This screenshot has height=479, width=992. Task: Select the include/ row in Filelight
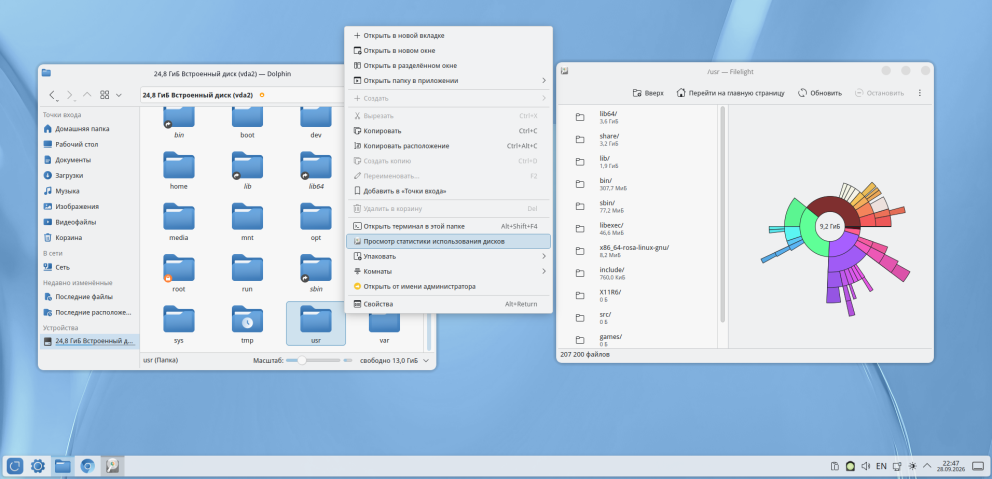click(638, 273)
